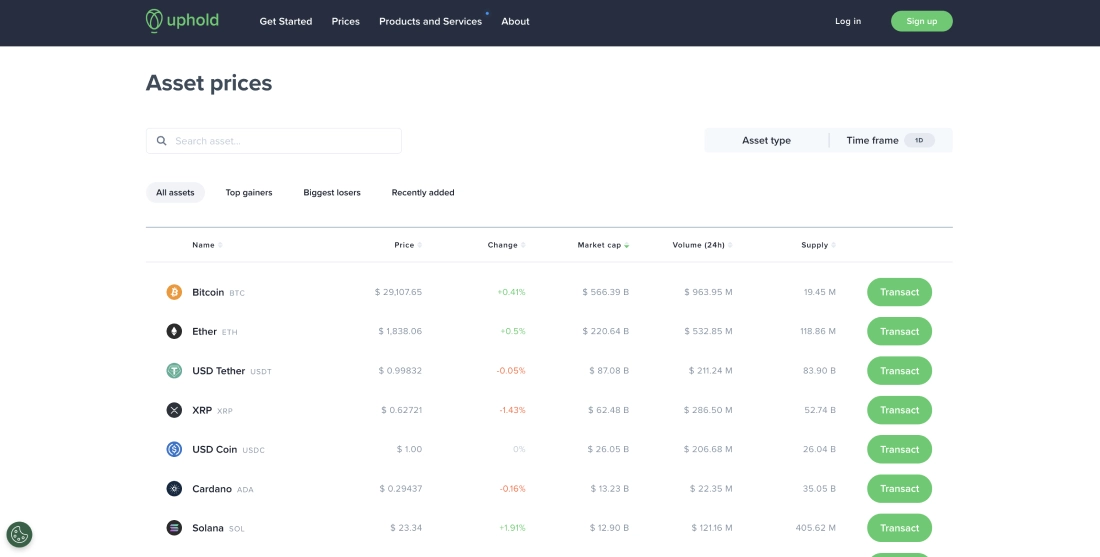1100x557 pixels.
Task: Switch to Biggest losers tab
Action: pos(332,192)
